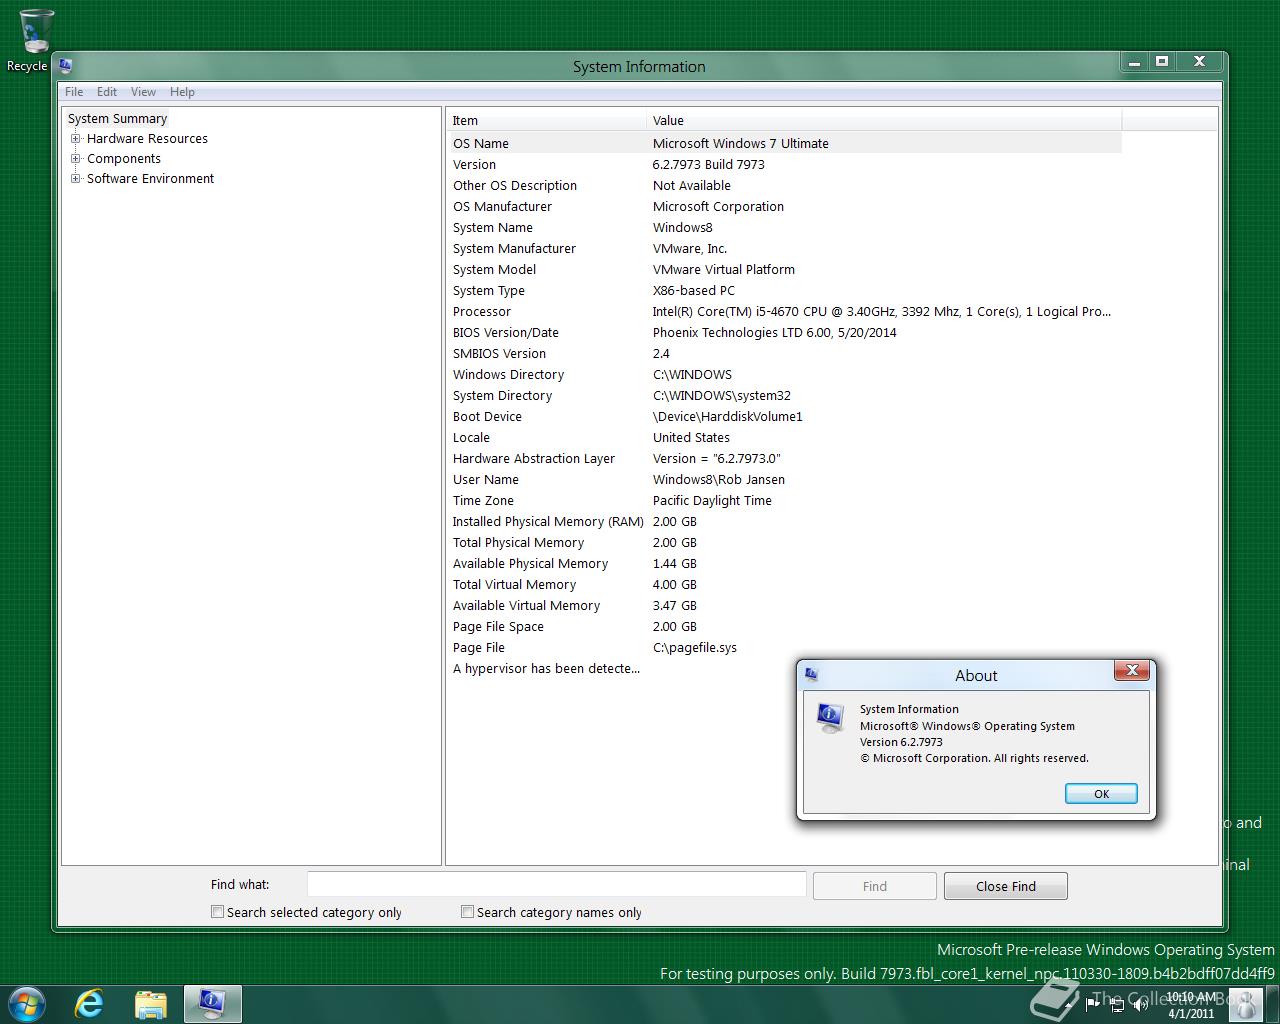The width and height of the screenshot is (1280, 1024).
Task: Click the Item column header
Action: coord(546,120)
